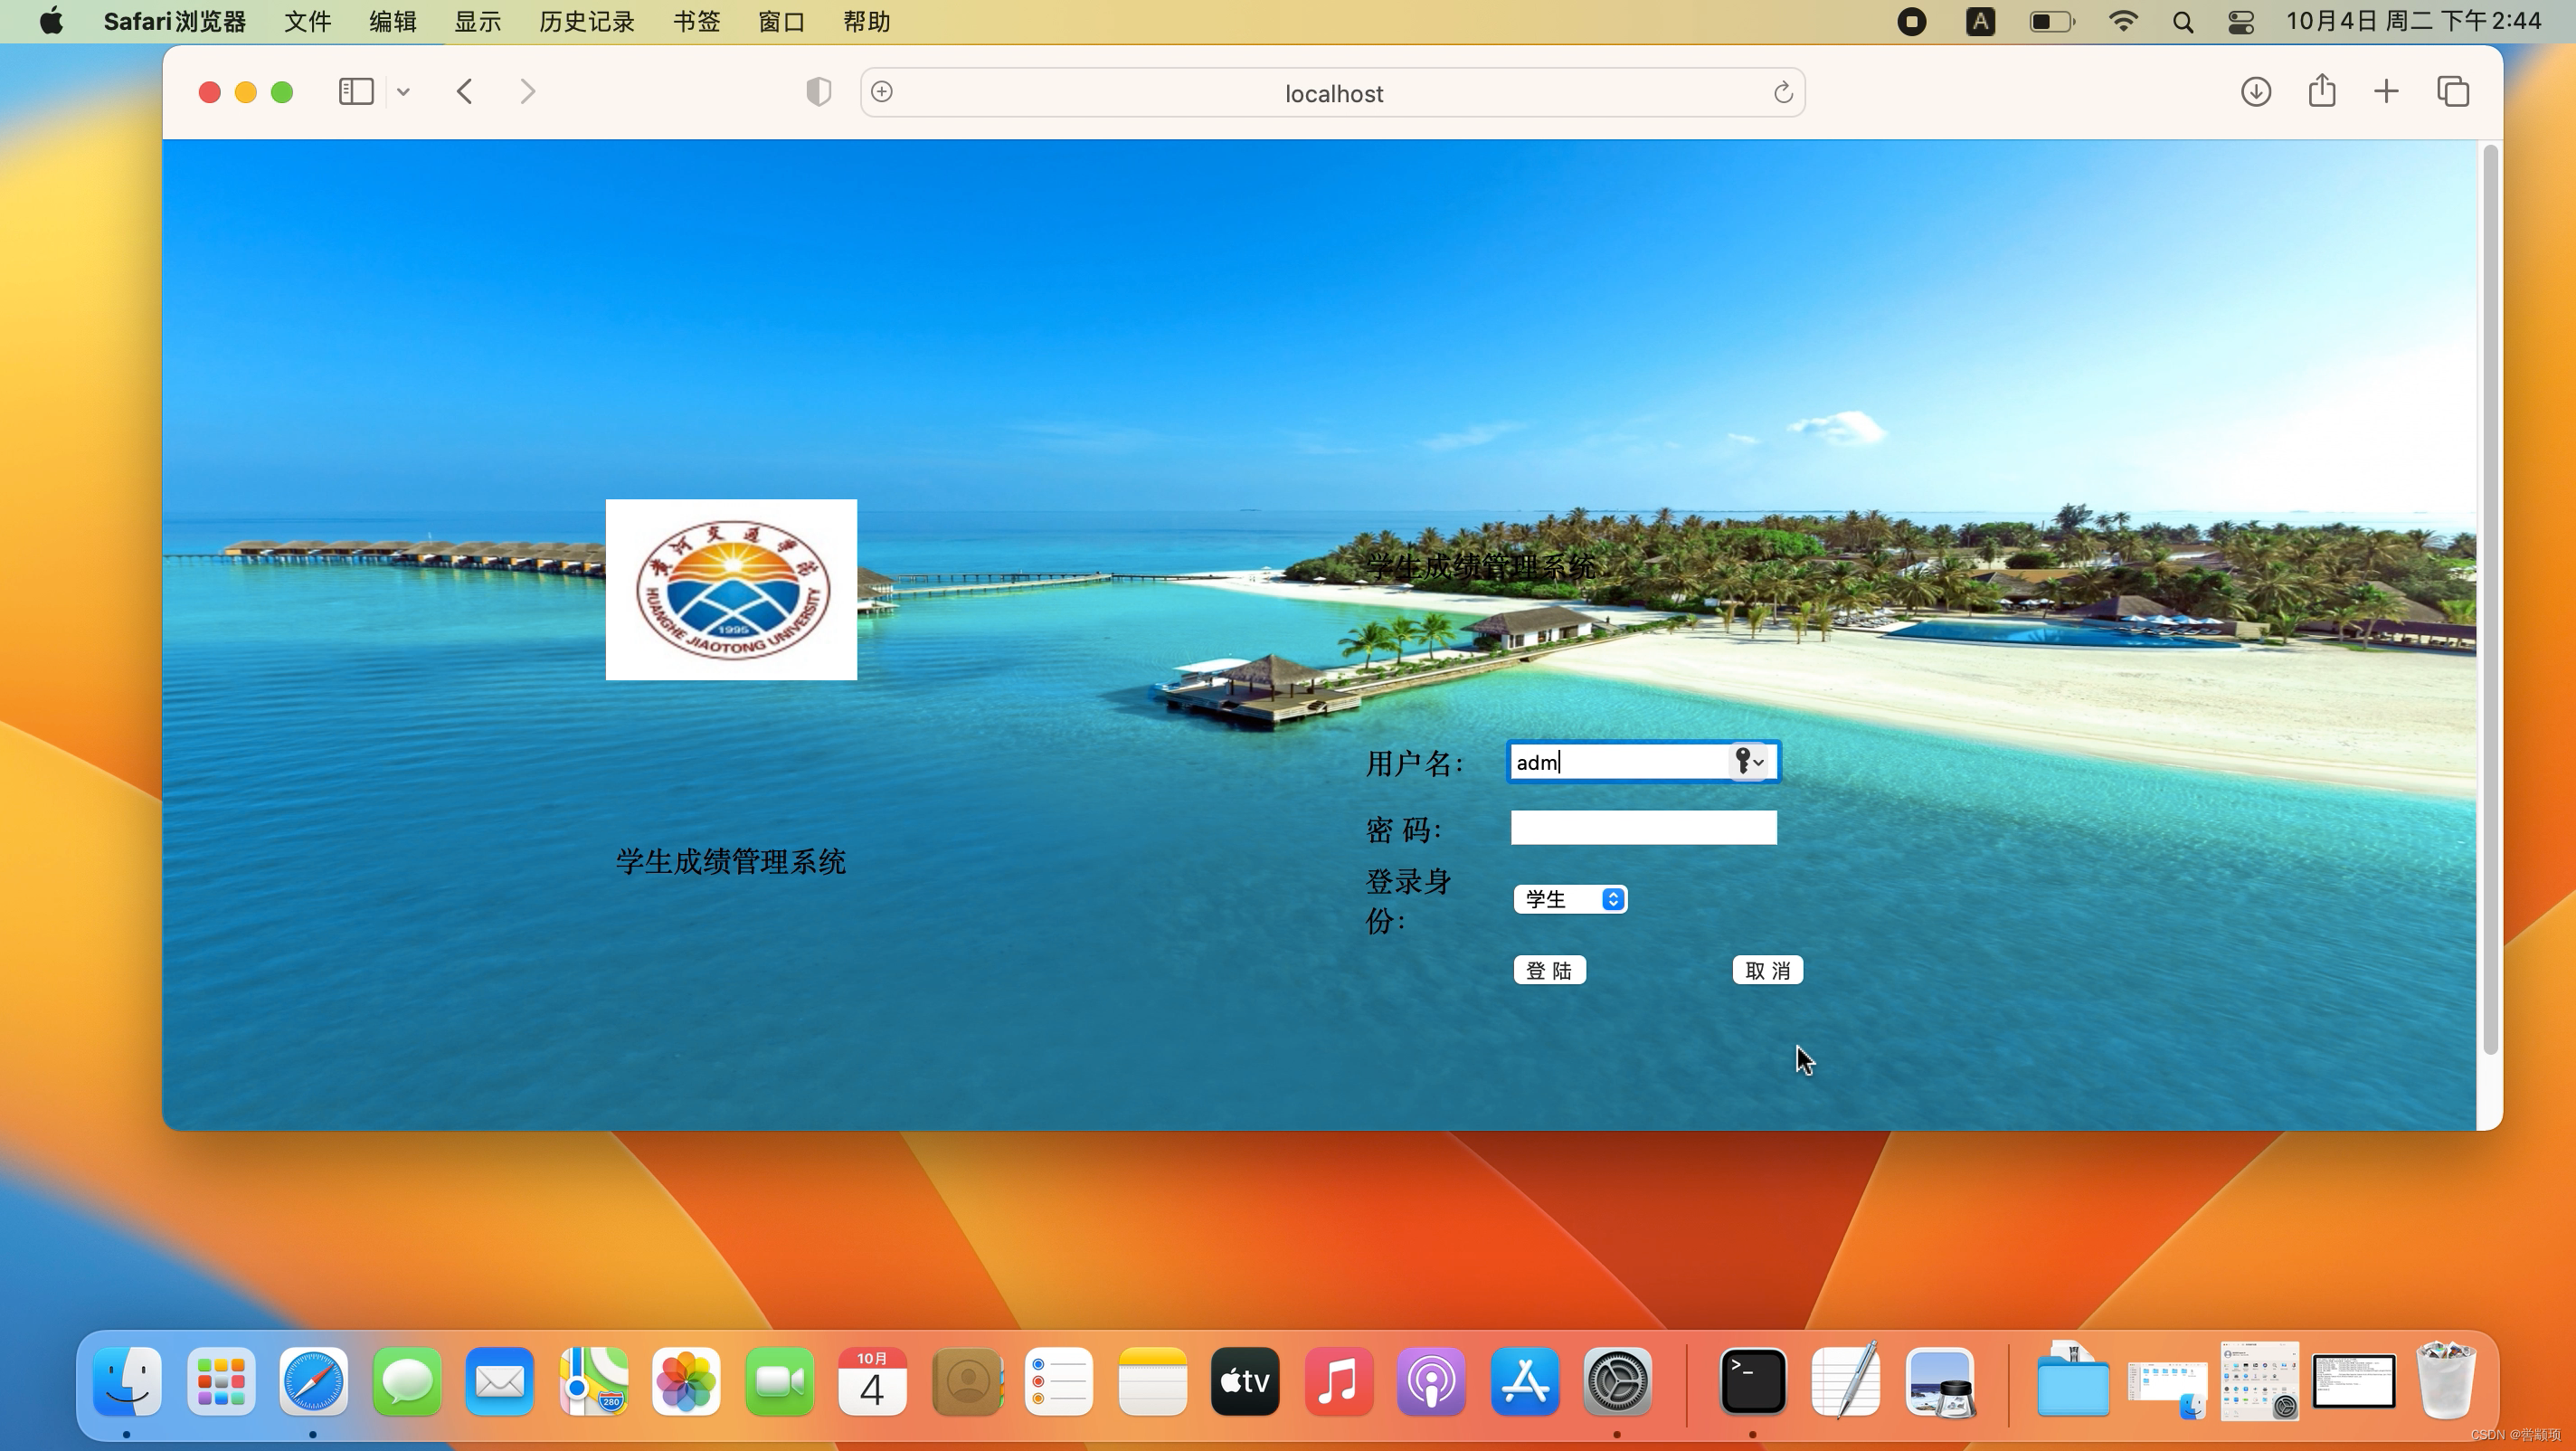Open the 帮助 menu
The image size is (2576, 1451).
click(866, 21)
